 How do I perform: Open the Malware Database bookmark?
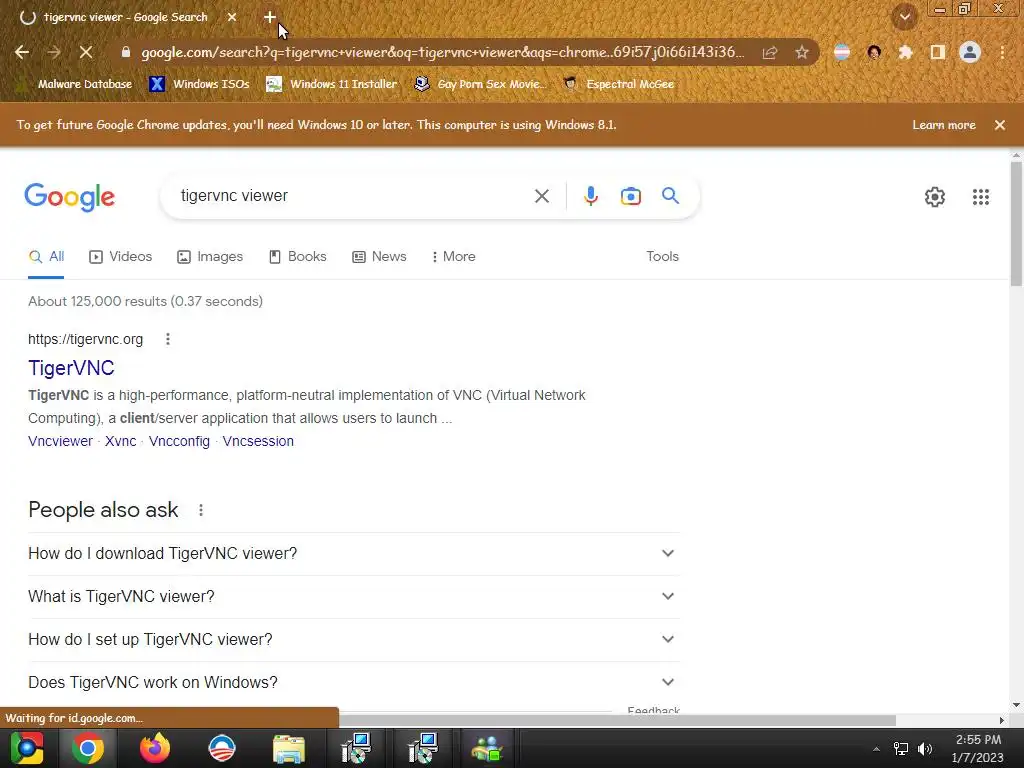(x=74, y=84)
